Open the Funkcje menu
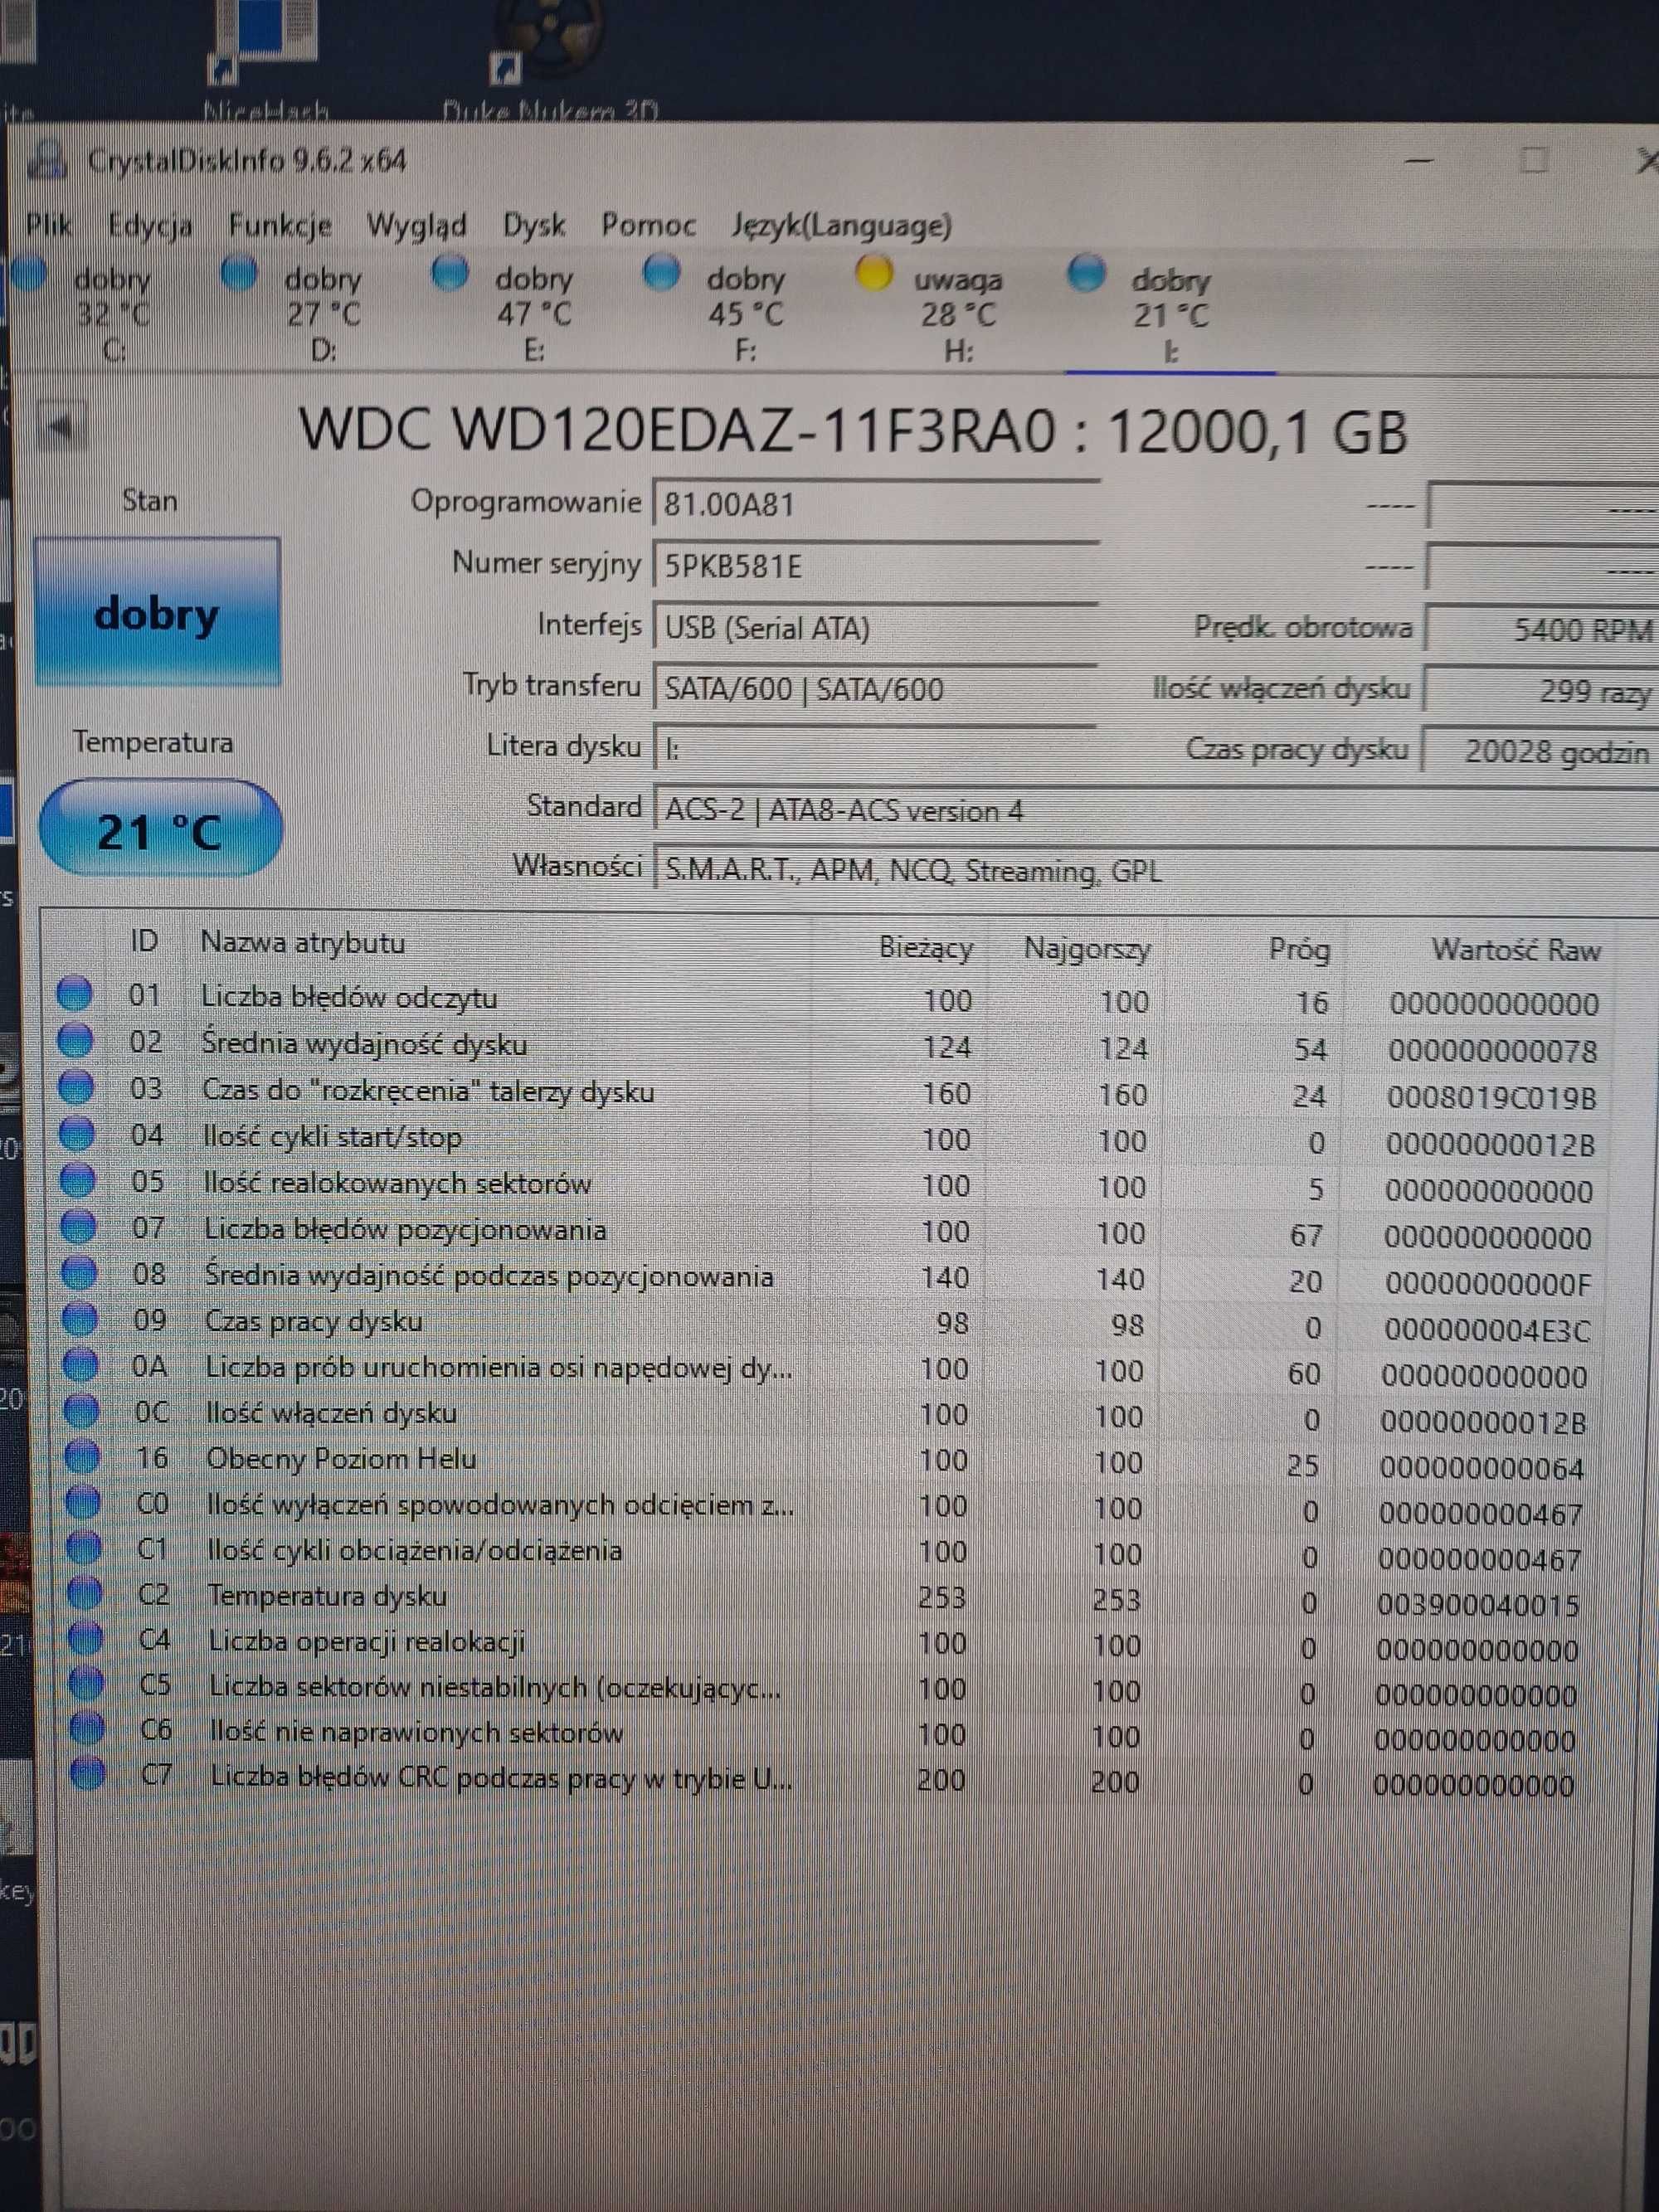Screen dimensions: 1659x2212 (x=280, y=225)
